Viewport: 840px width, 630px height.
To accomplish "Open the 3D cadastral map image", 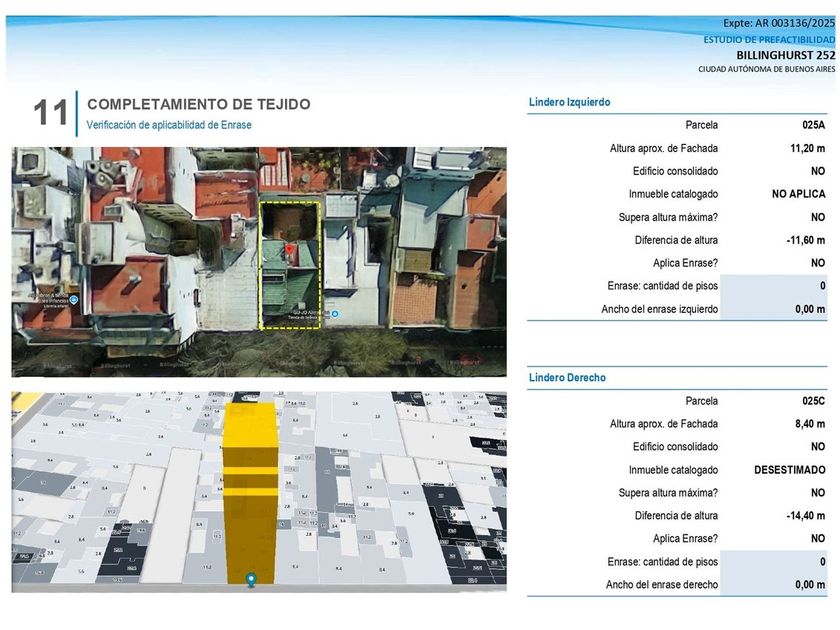I will 259,492.
